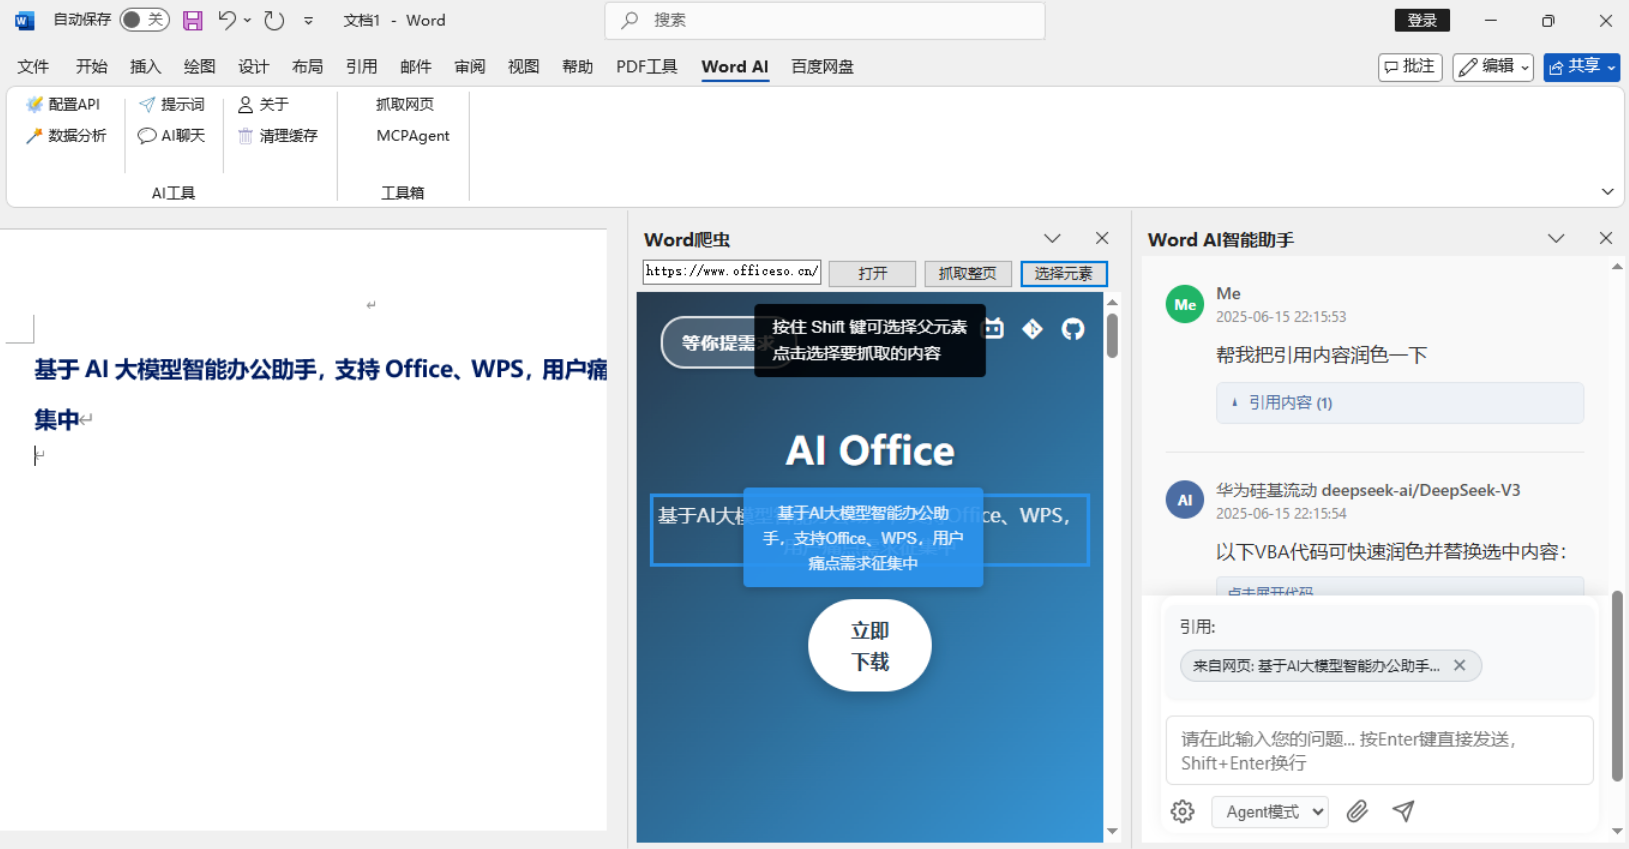Click the chat question input field
The height and width of the screenshot is (849, 1629).
[x=1380, y=750]
